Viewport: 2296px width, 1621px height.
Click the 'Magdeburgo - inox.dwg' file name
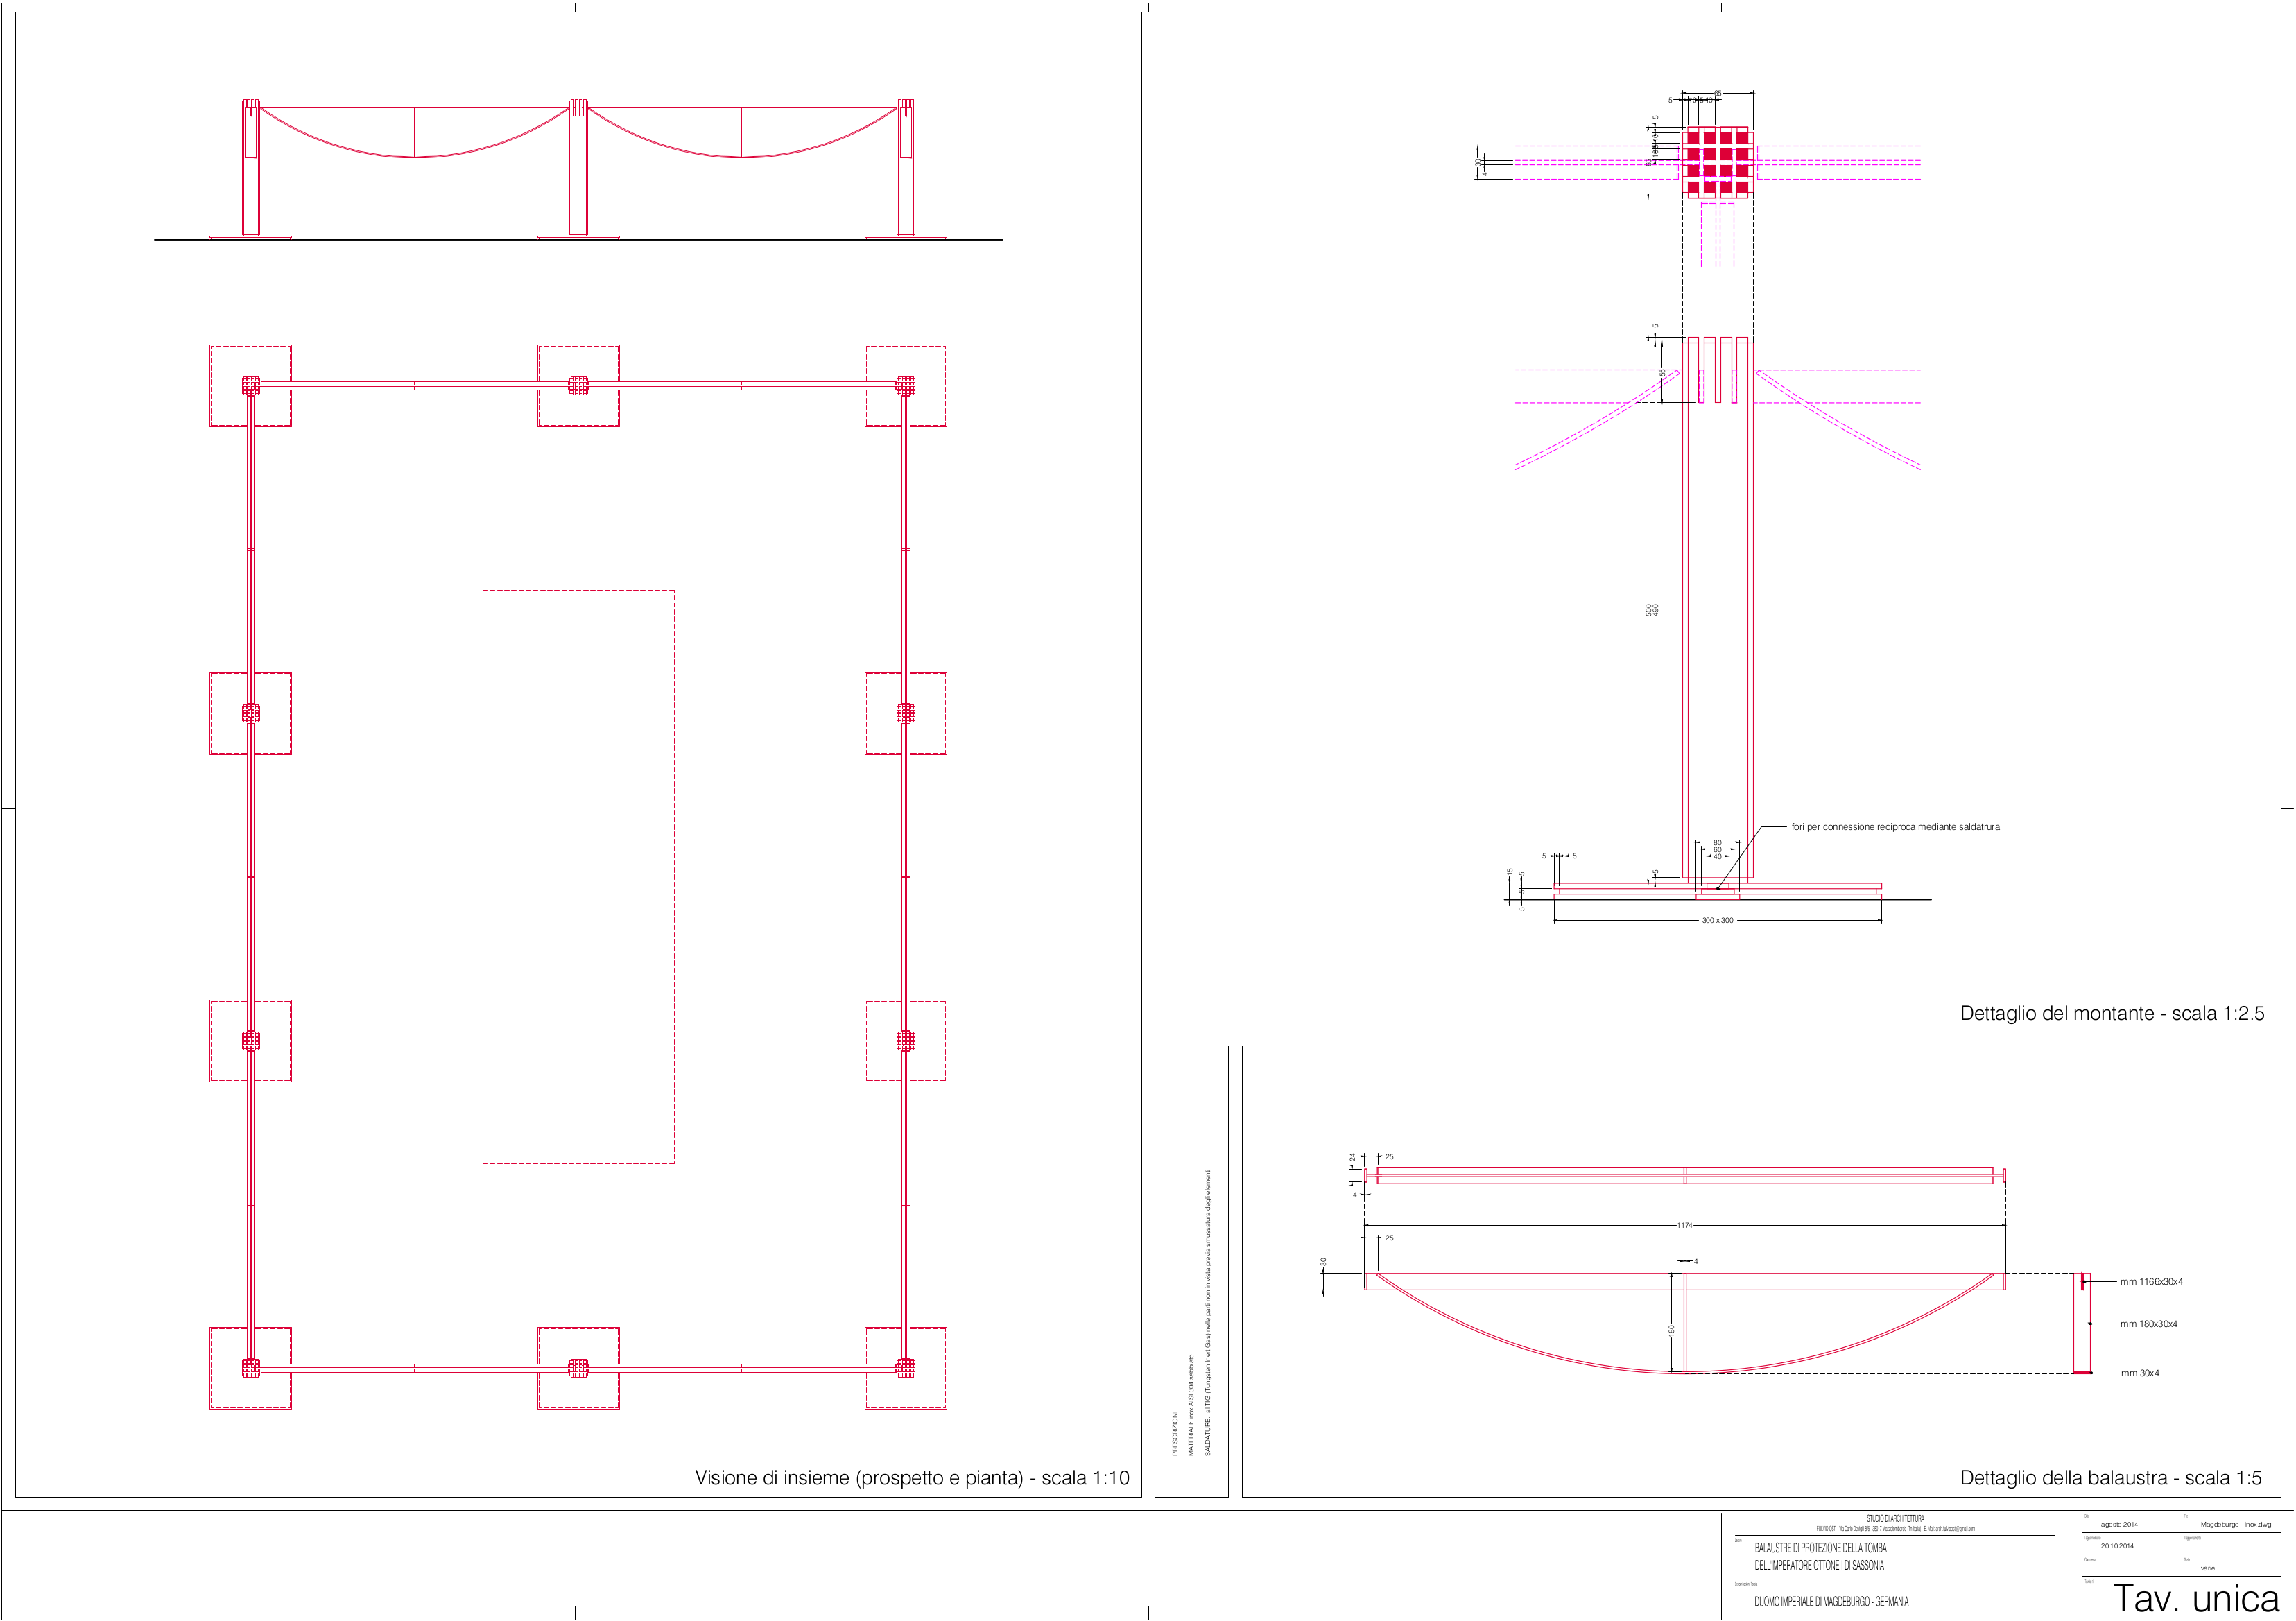click(2235, 1524)
